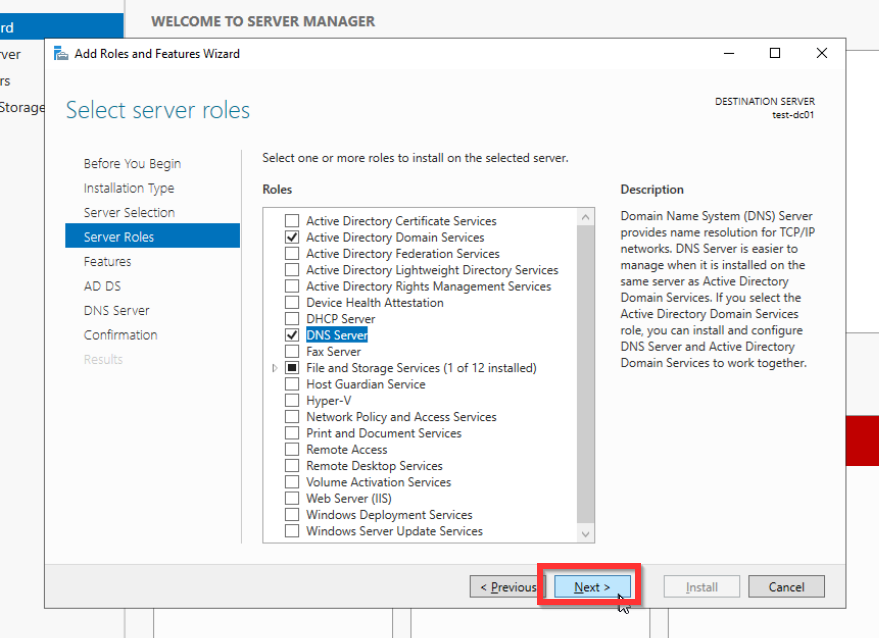
Task: Expand File and Storage Services tree
Action: (x=274, y=368)
